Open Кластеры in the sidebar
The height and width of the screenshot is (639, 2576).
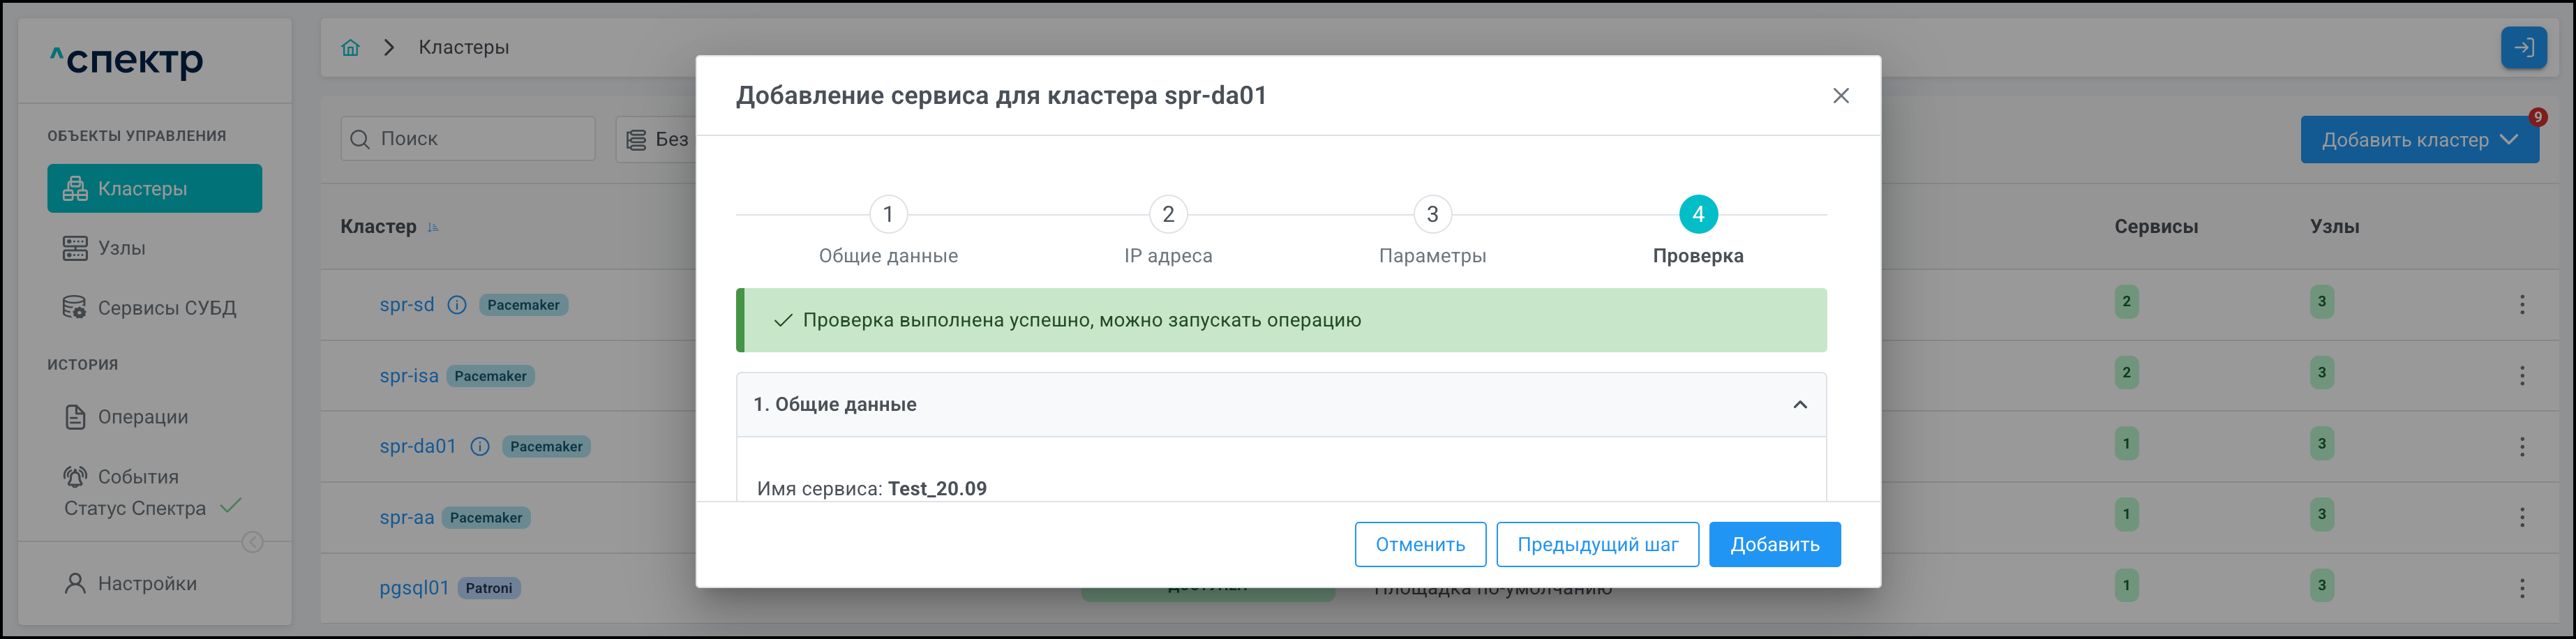(155, 188)
